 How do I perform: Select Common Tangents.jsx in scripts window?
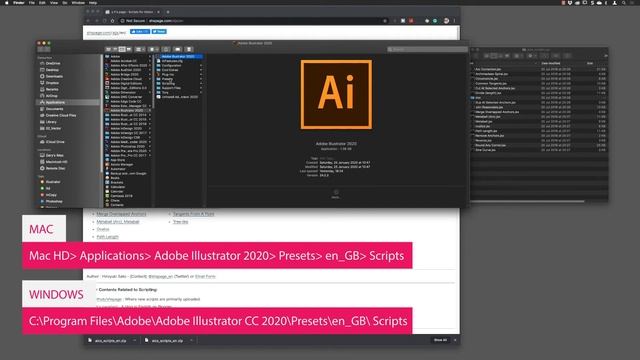pos(491,83)
